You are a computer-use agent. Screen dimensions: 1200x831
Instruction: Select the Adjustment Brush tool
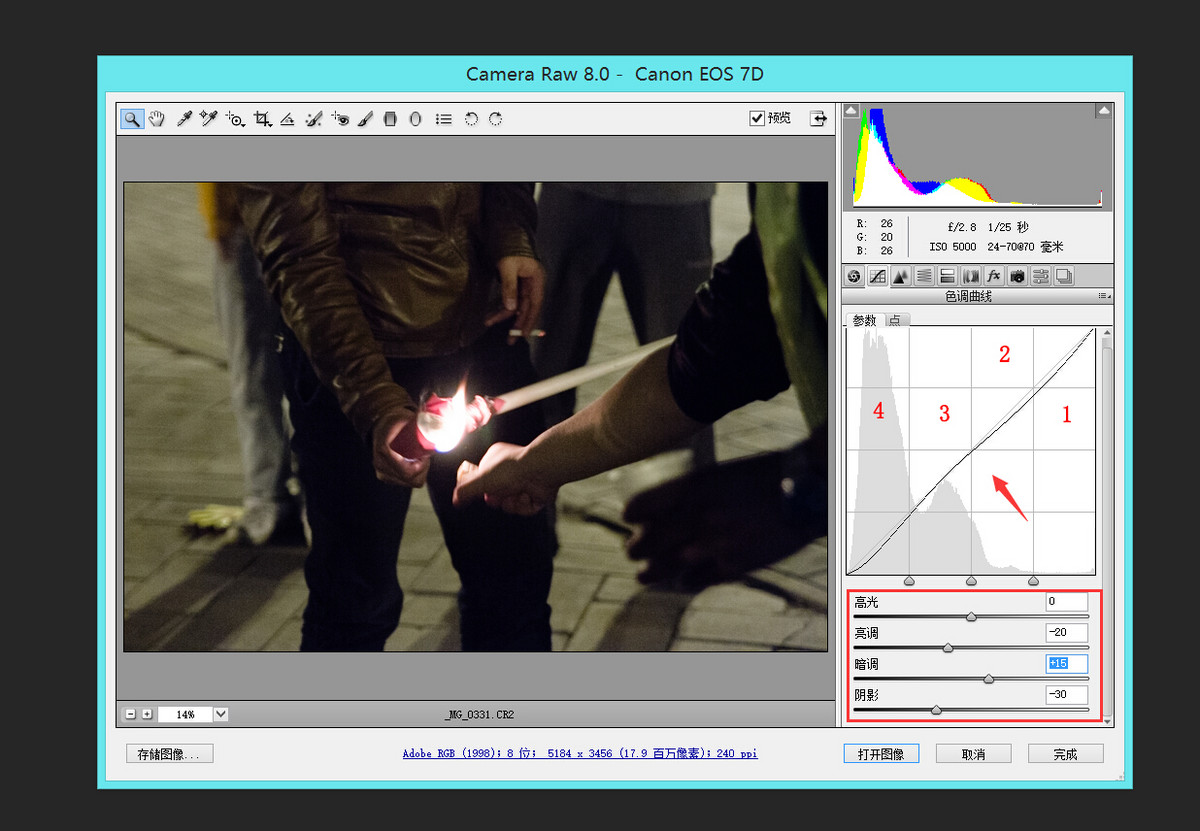tap(365, 119)
